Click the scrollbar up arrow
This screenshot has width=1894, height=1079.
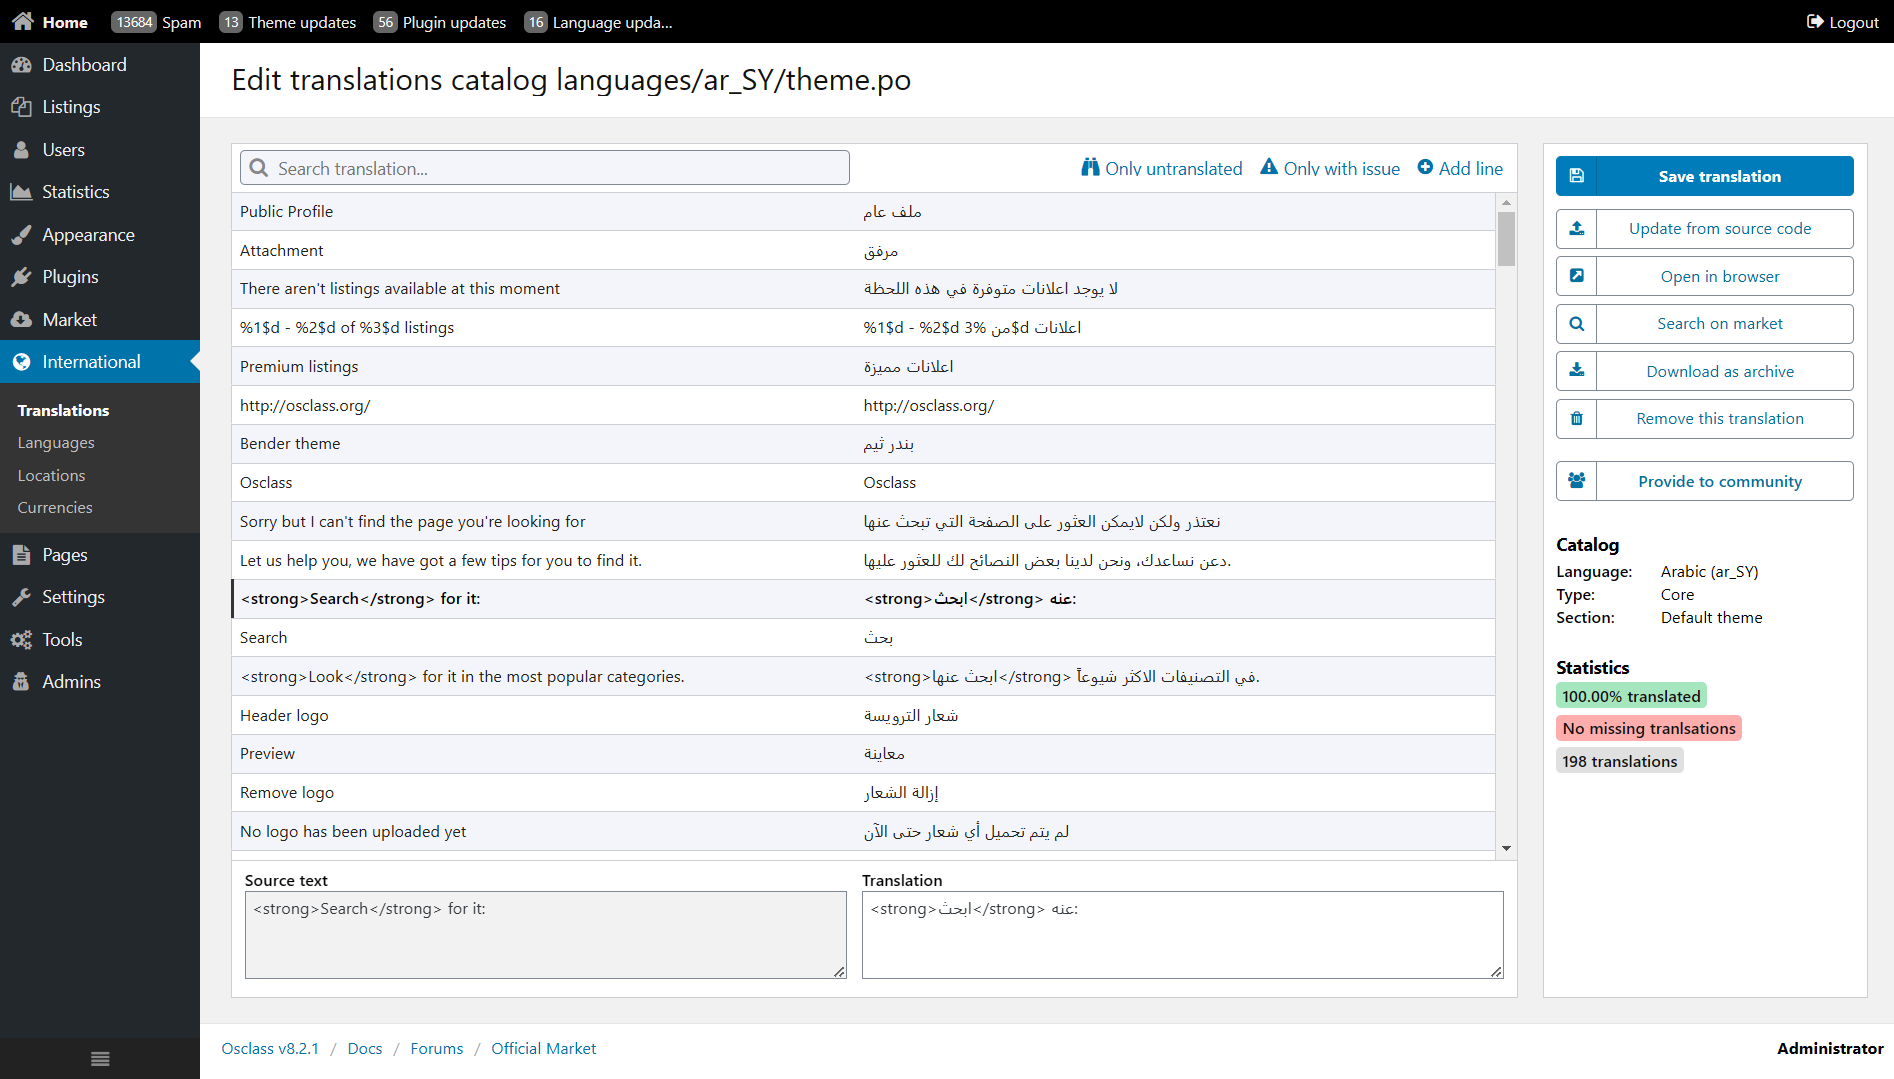point(1506,202)
